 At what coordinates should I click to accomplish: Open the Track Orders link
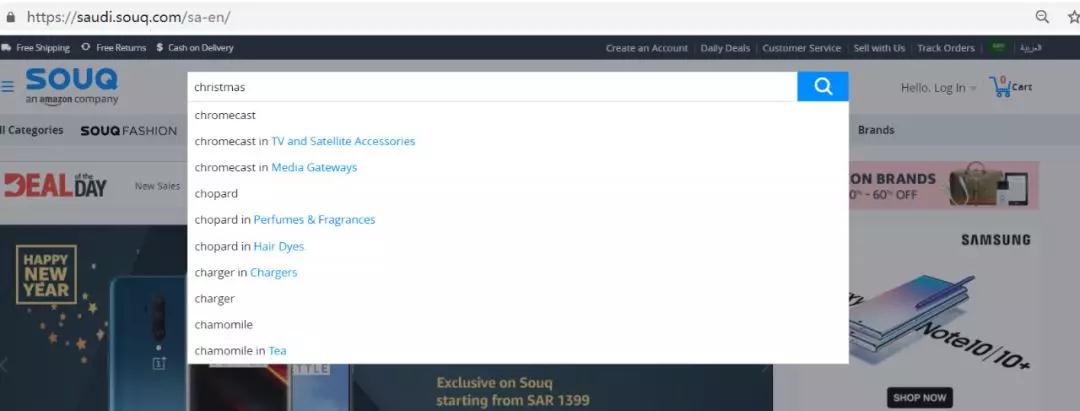click(946, 48)
